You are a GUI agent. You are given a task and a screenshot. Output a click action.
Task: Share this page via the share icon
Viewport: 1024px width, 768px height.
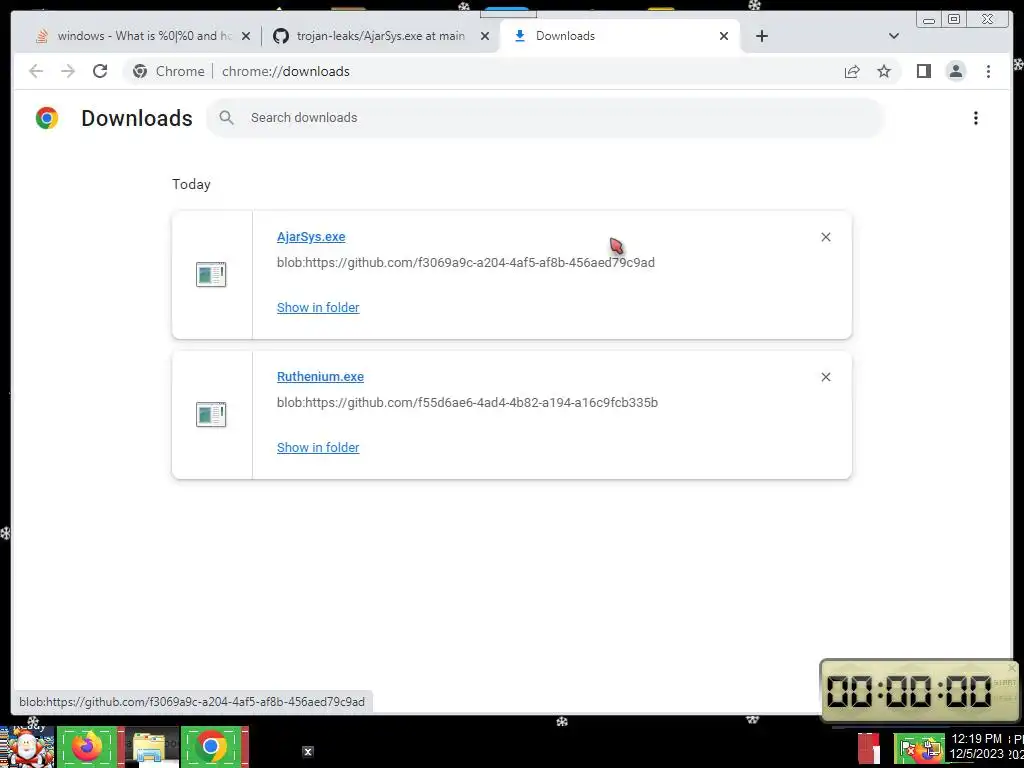pyautogui.click(x=852, y=71)
